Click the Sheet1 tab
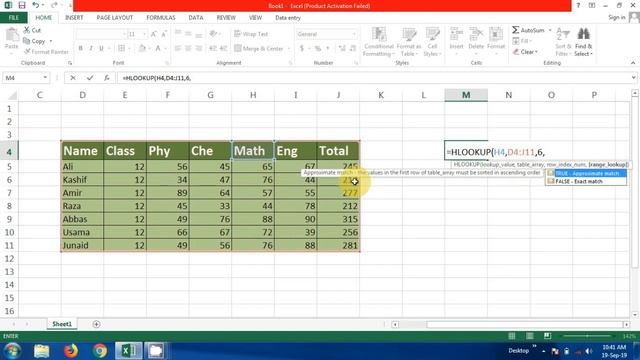The width and height of the screenshot is (640, 360). (62, 324)
